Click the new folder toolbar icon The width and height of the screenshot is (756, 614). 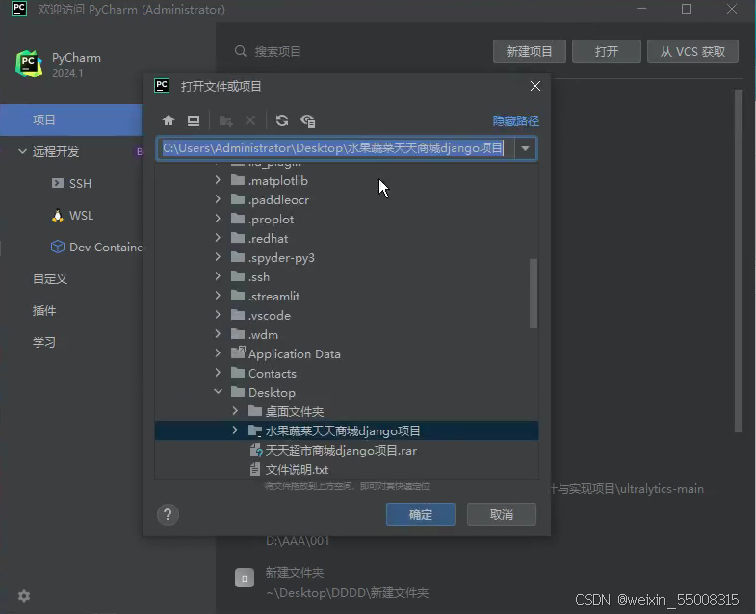coord(226,121)
